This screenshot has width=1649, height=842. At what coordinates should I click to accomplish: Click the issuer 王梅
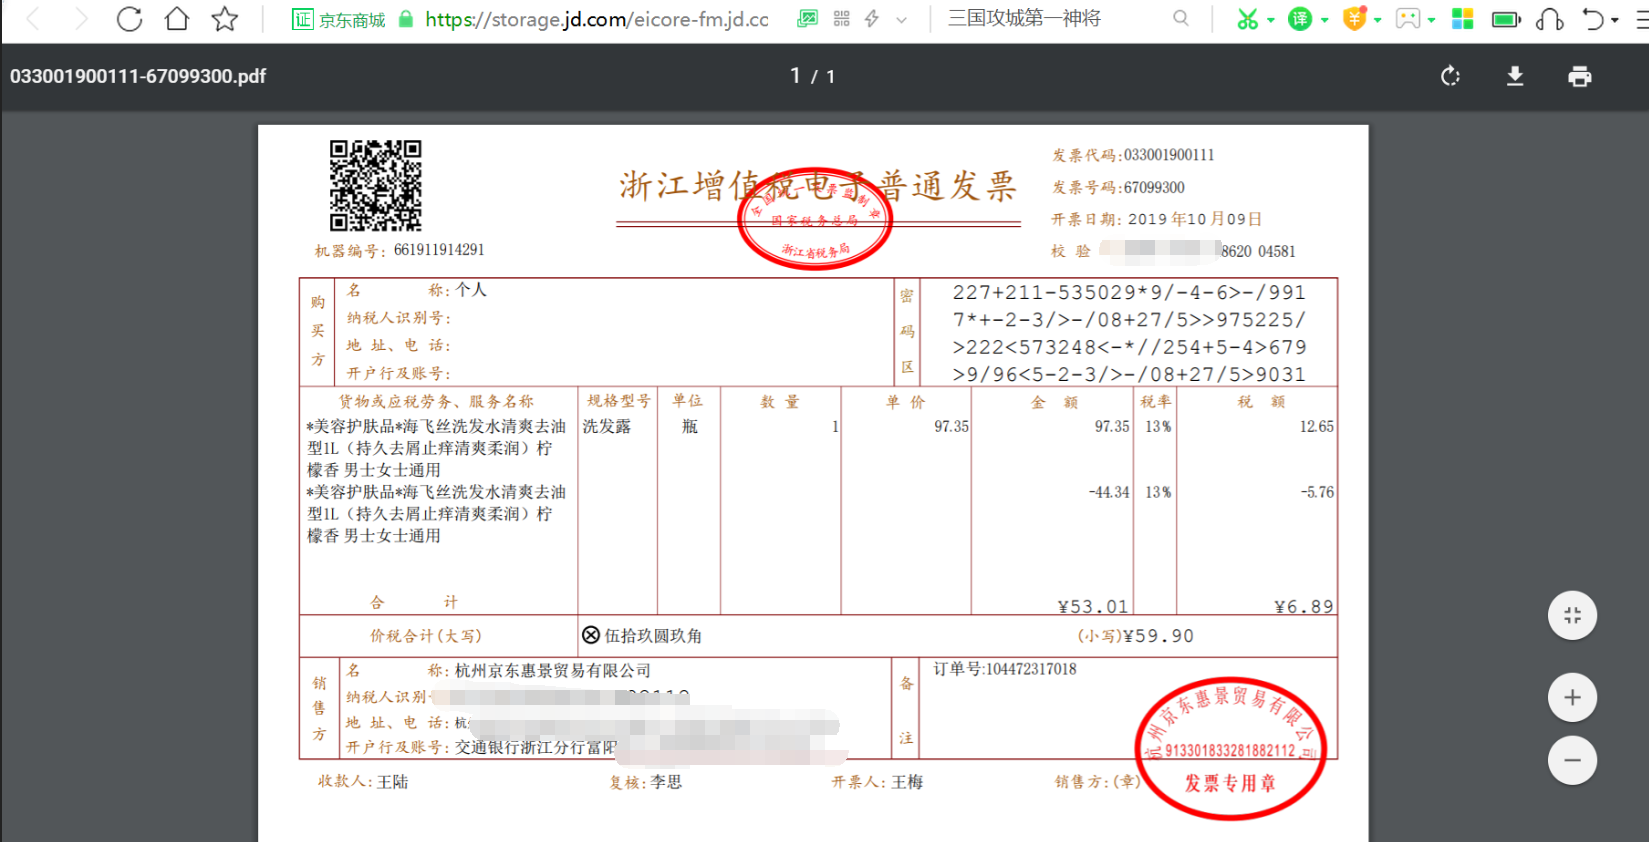pos(907,782)
